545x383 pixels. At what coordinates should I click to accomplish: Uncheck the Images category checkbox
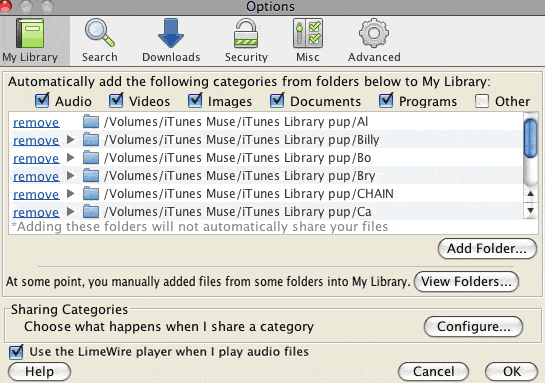[195, 101]
